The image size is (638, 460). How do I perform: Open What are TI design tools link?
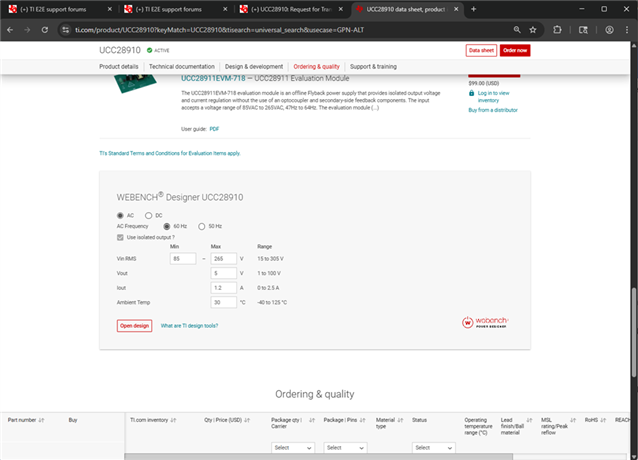click(x=189, y=326)
